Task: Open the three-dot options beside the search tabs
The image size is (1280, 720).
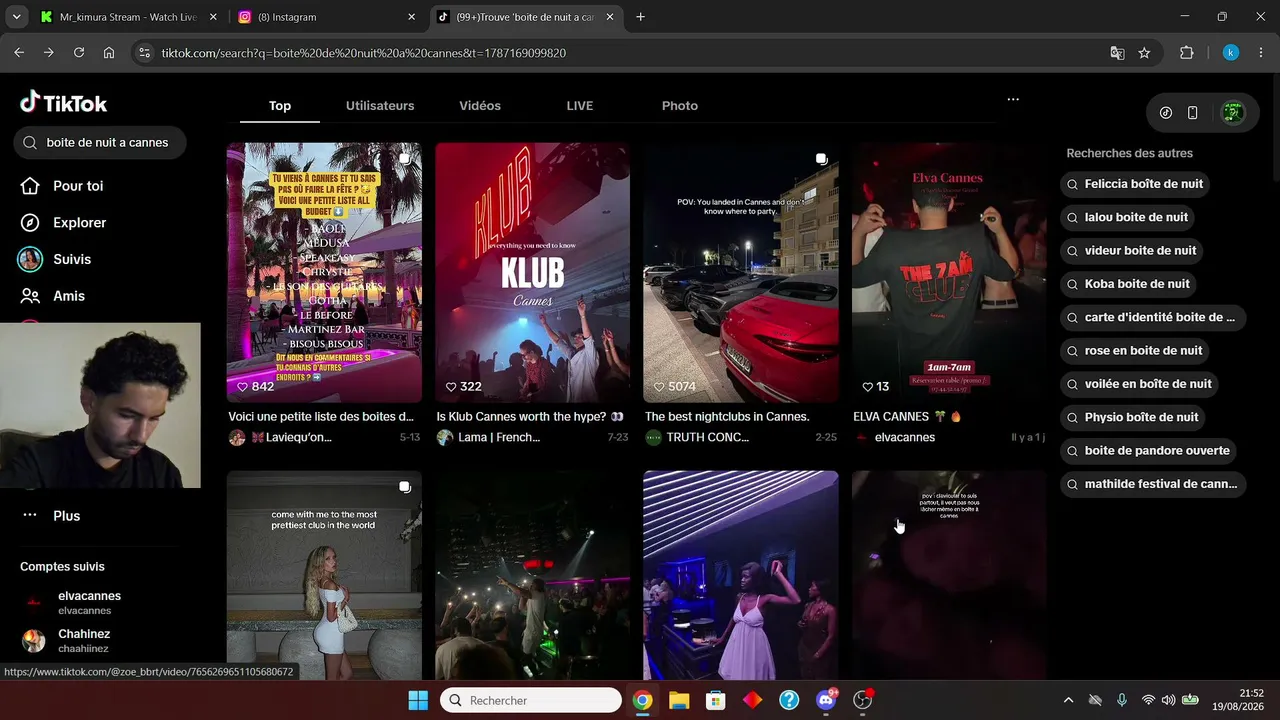Action: click(x=1013, y=100)
